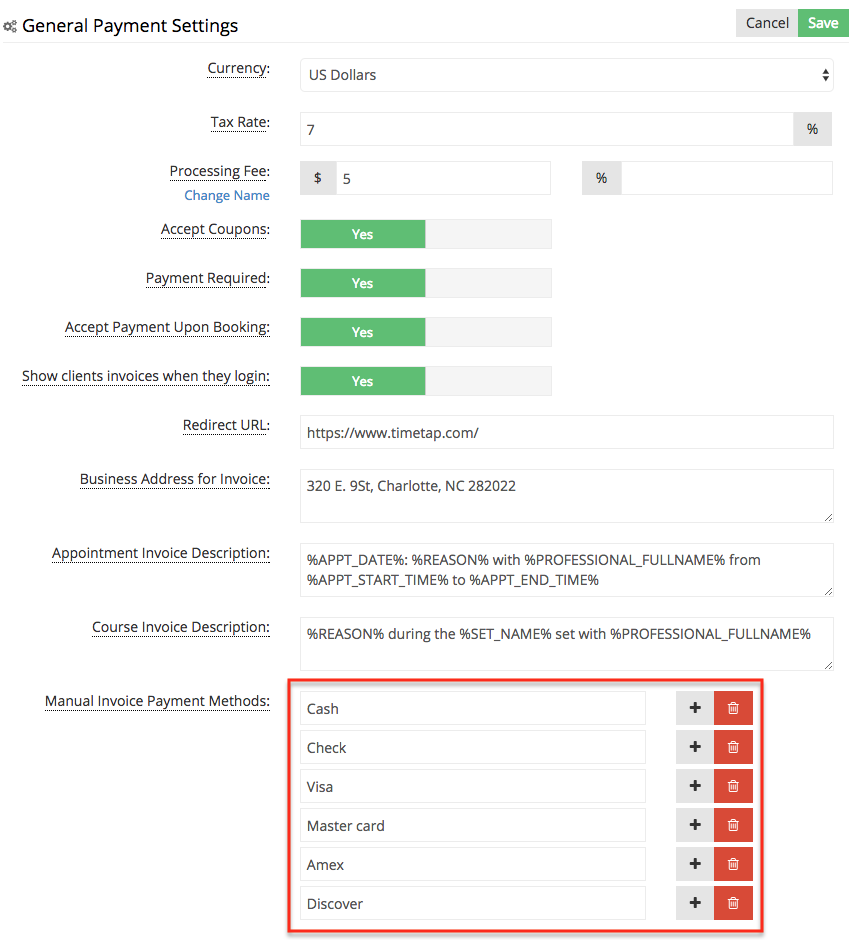Open the Change Name link

[x=226, y=195]
